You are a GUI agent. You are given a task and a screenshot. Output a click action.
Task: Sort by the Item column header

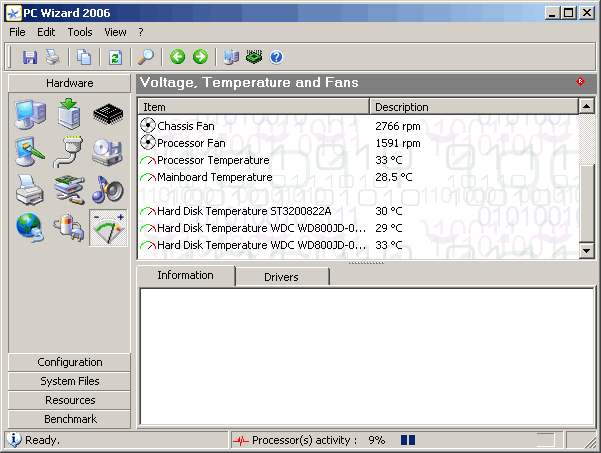(x=253, y=107)
